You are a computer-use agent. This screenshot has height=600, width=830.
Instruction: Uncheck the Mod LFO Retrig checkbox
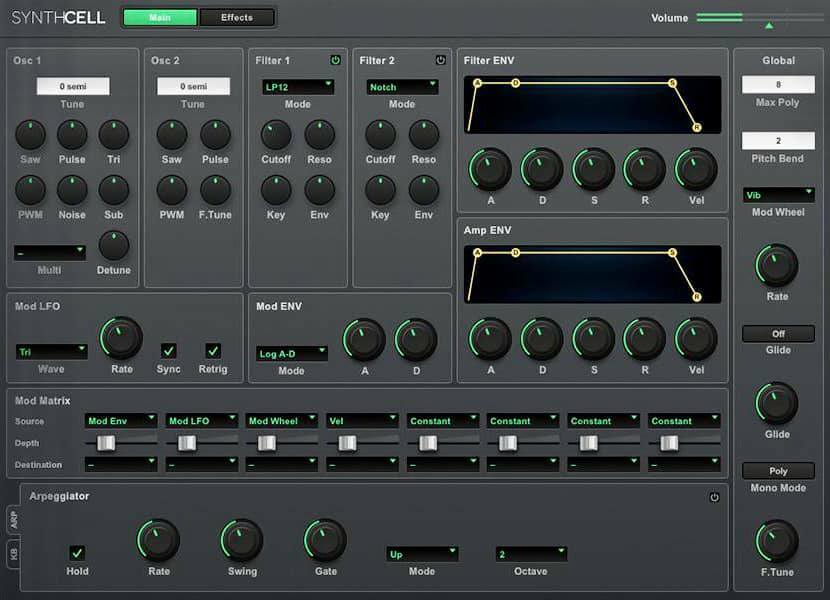[x=213, y=351]
